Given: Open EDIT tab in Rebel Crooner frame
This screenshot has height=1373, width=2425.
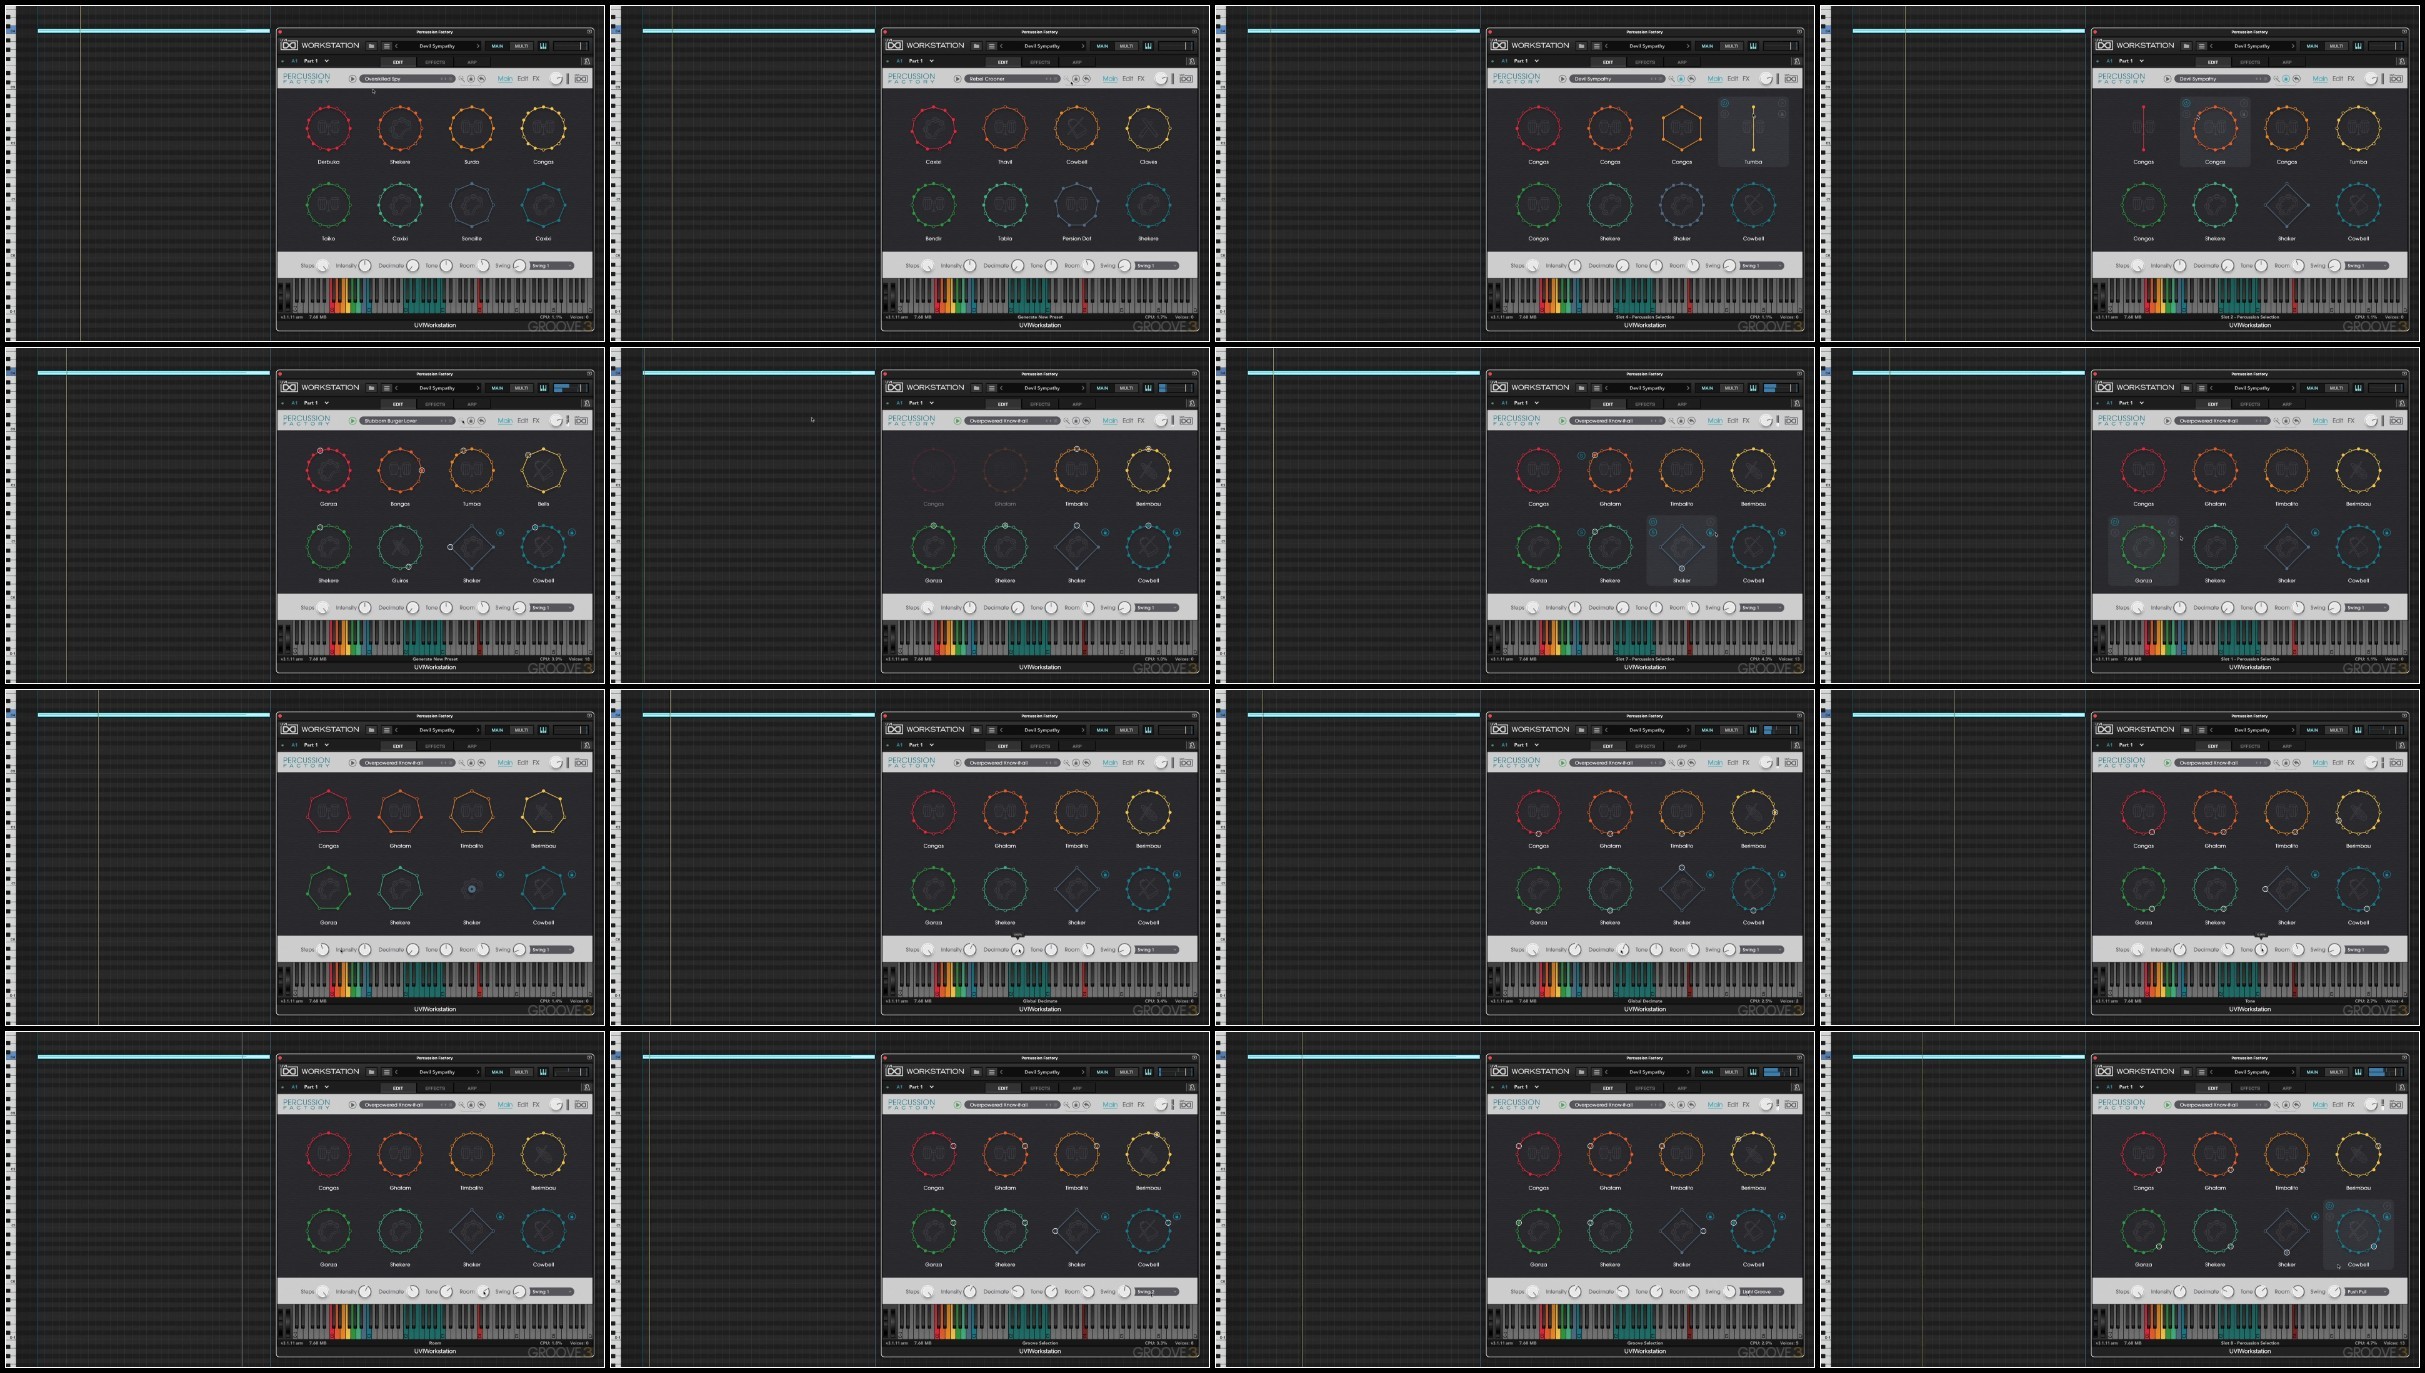Looking at the screenshot, I should (1003, 62).
